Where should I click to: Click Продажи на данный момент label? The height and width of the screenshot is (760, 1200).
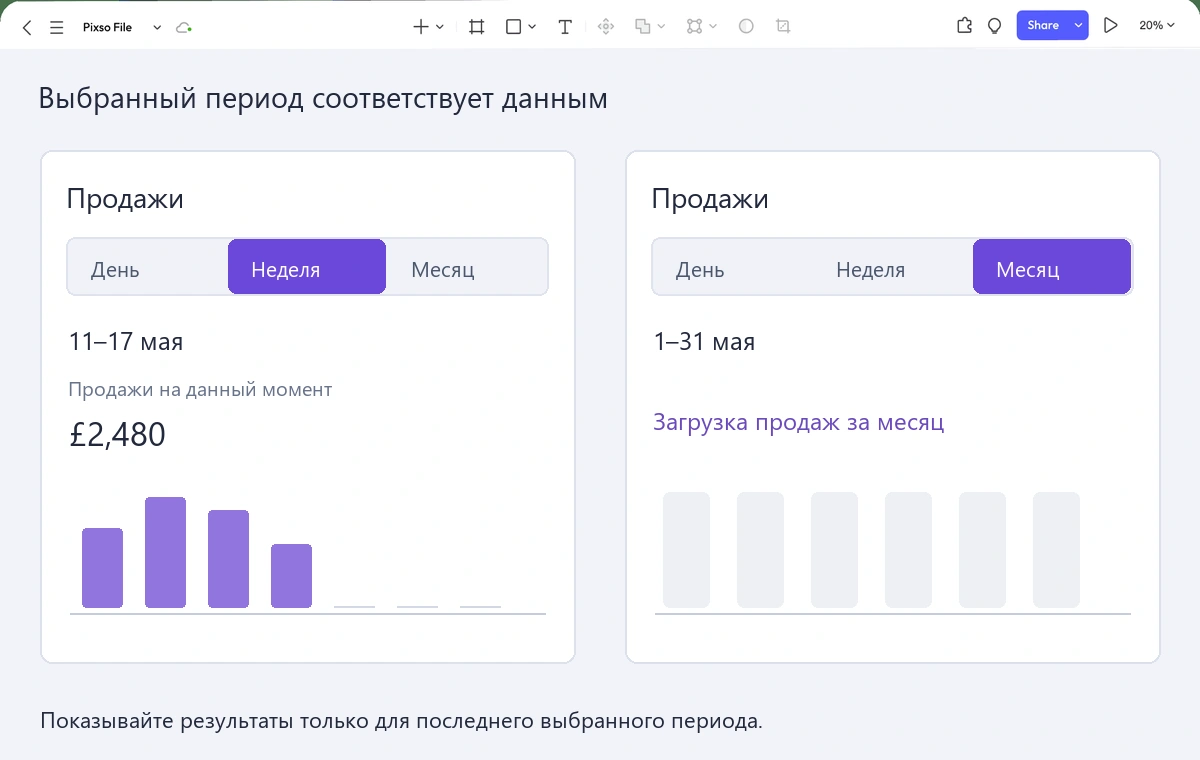point(200,390)
